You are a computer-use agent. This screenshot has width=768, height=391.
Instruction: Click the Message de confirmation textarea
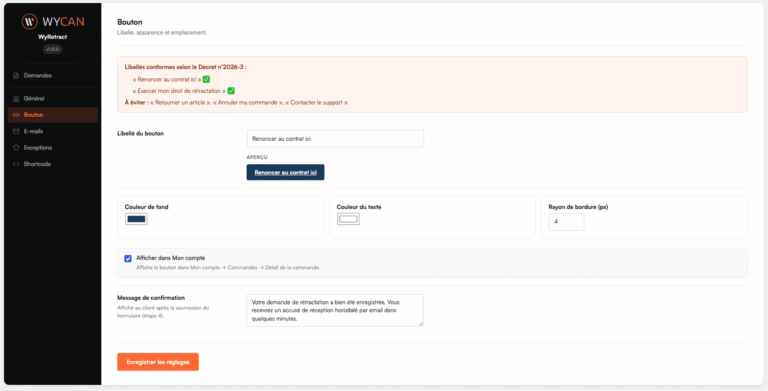click(x=335, y=310)
